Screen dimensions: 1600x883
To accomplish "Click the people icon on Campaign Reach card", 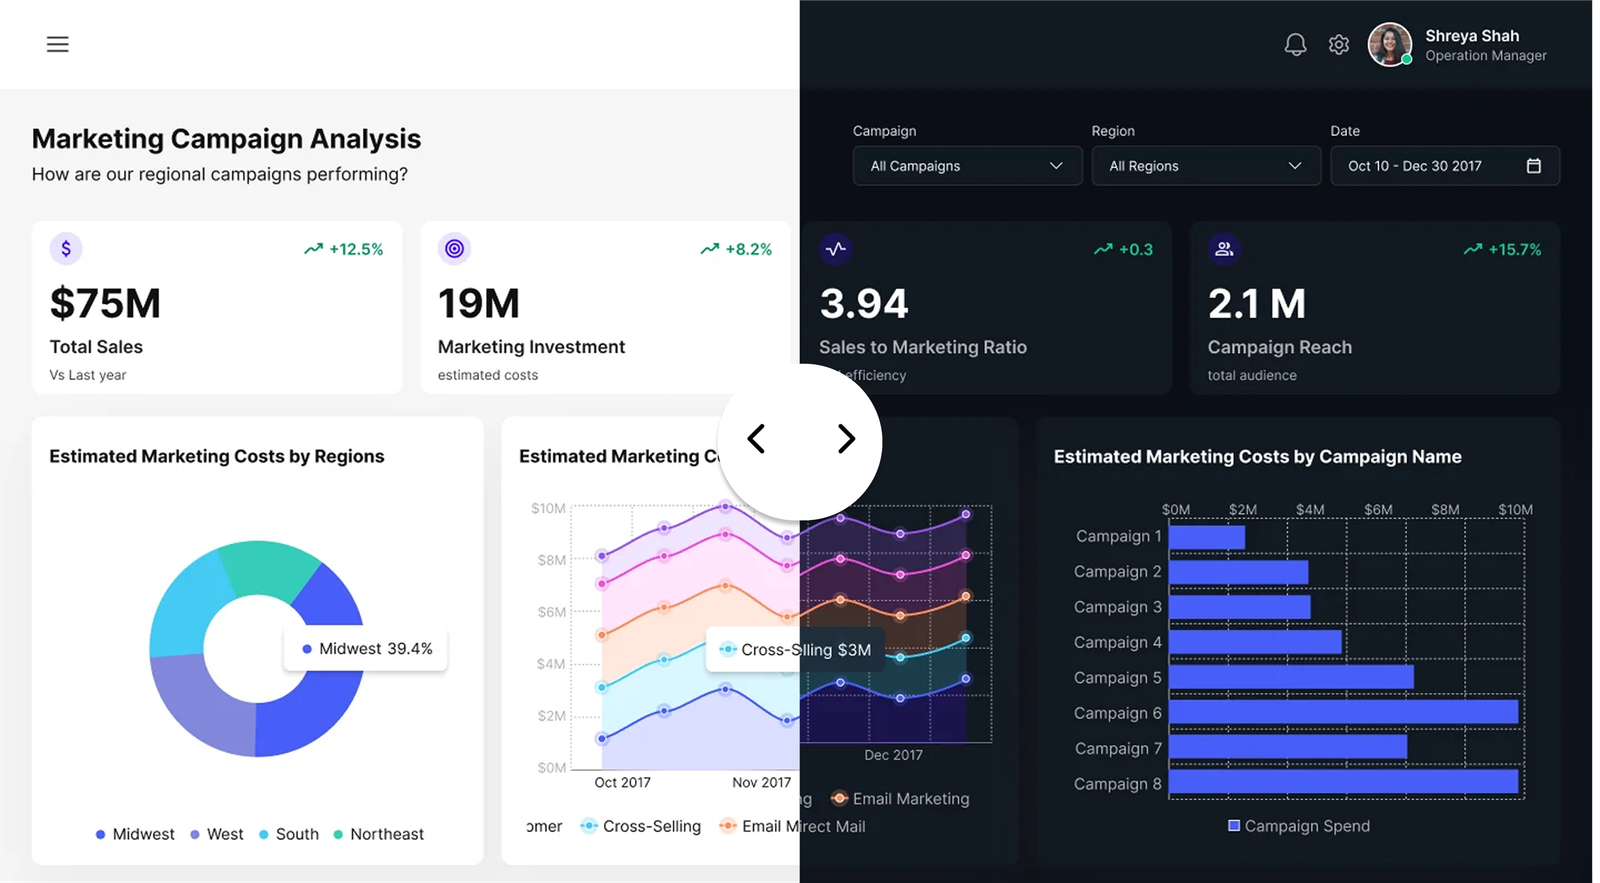I will 1224,249.
